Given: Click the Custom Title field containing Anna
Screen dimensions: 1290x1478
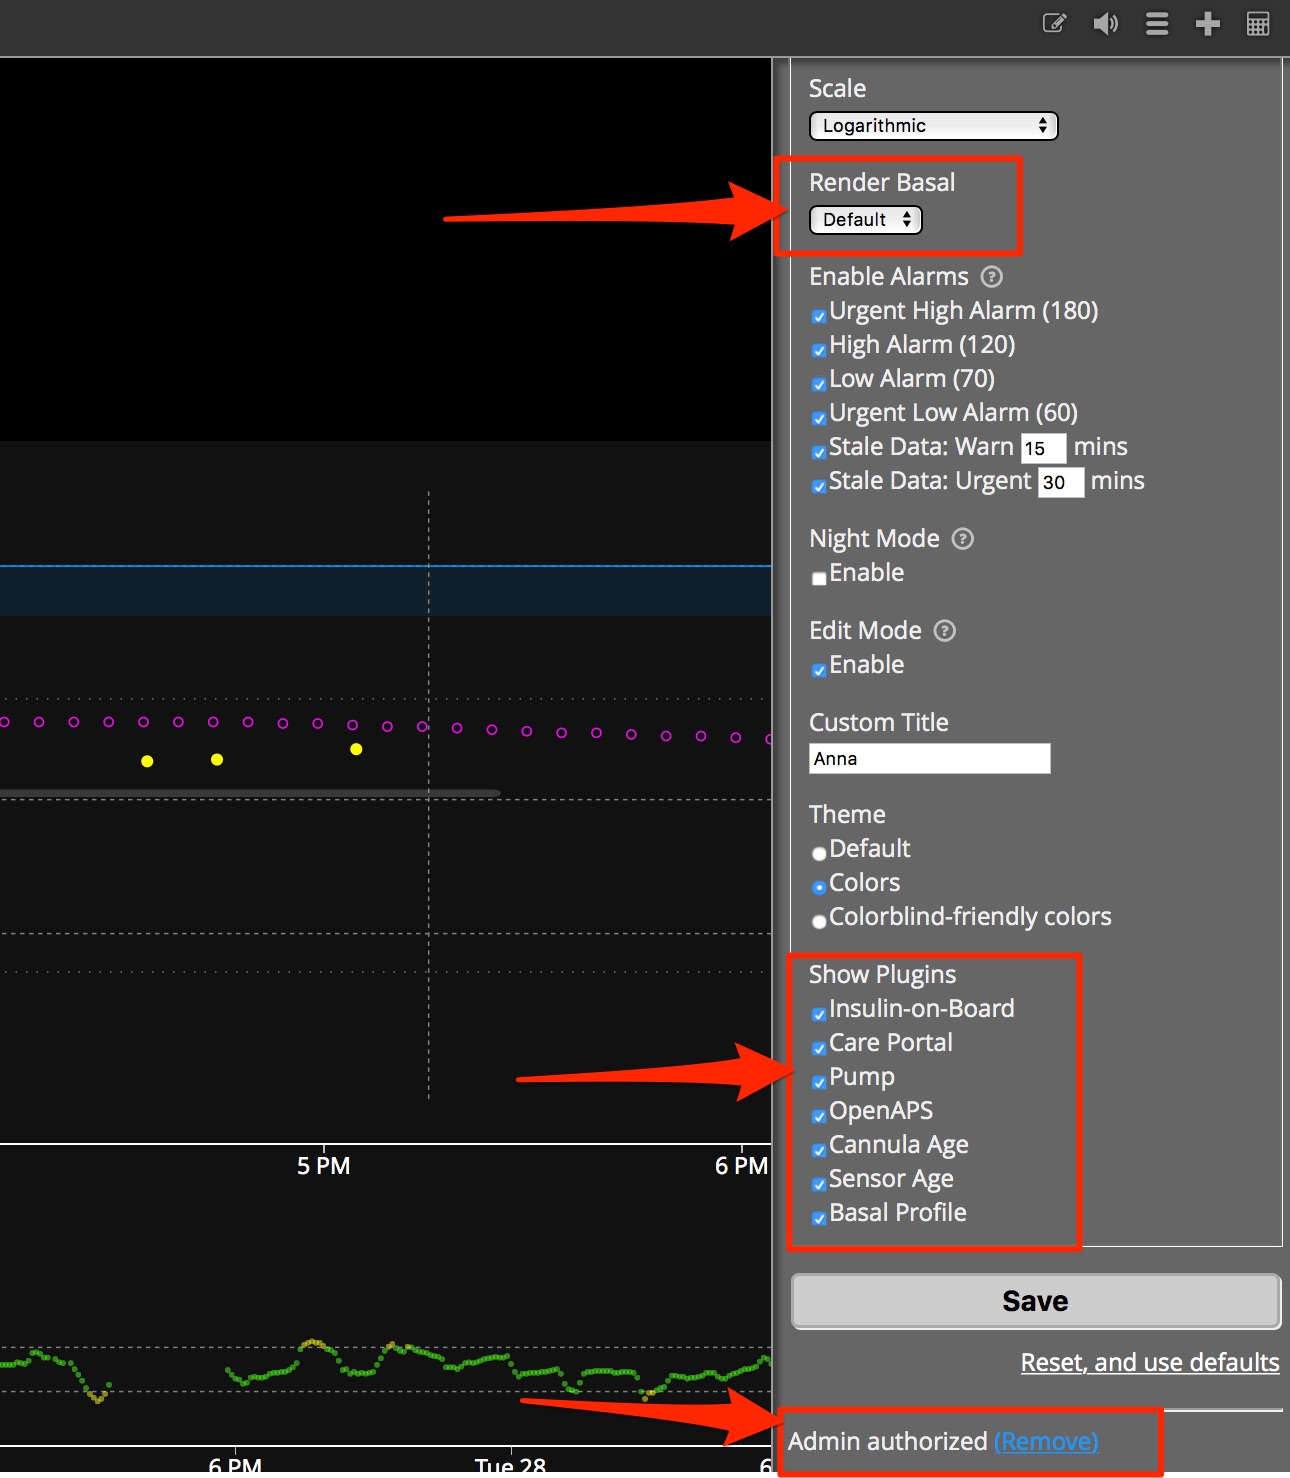Looking at the screenshot, I should pyautogui.click(x=930, y=759).
